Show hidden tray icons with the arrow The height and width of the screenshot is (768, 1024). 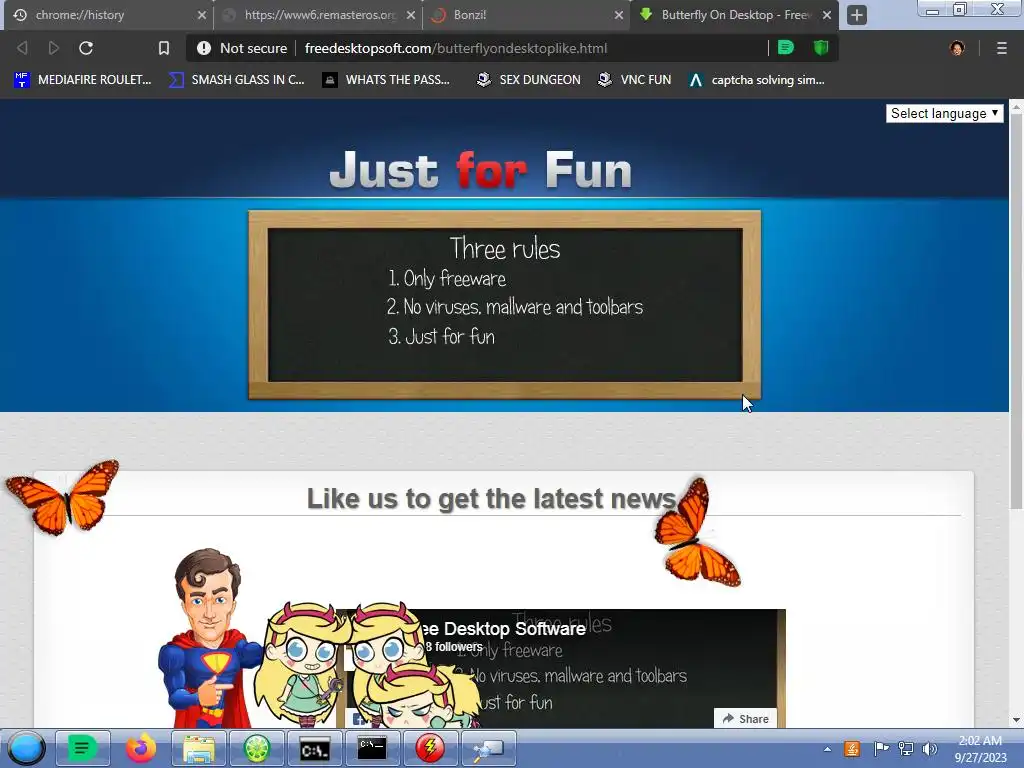(827, 749)
